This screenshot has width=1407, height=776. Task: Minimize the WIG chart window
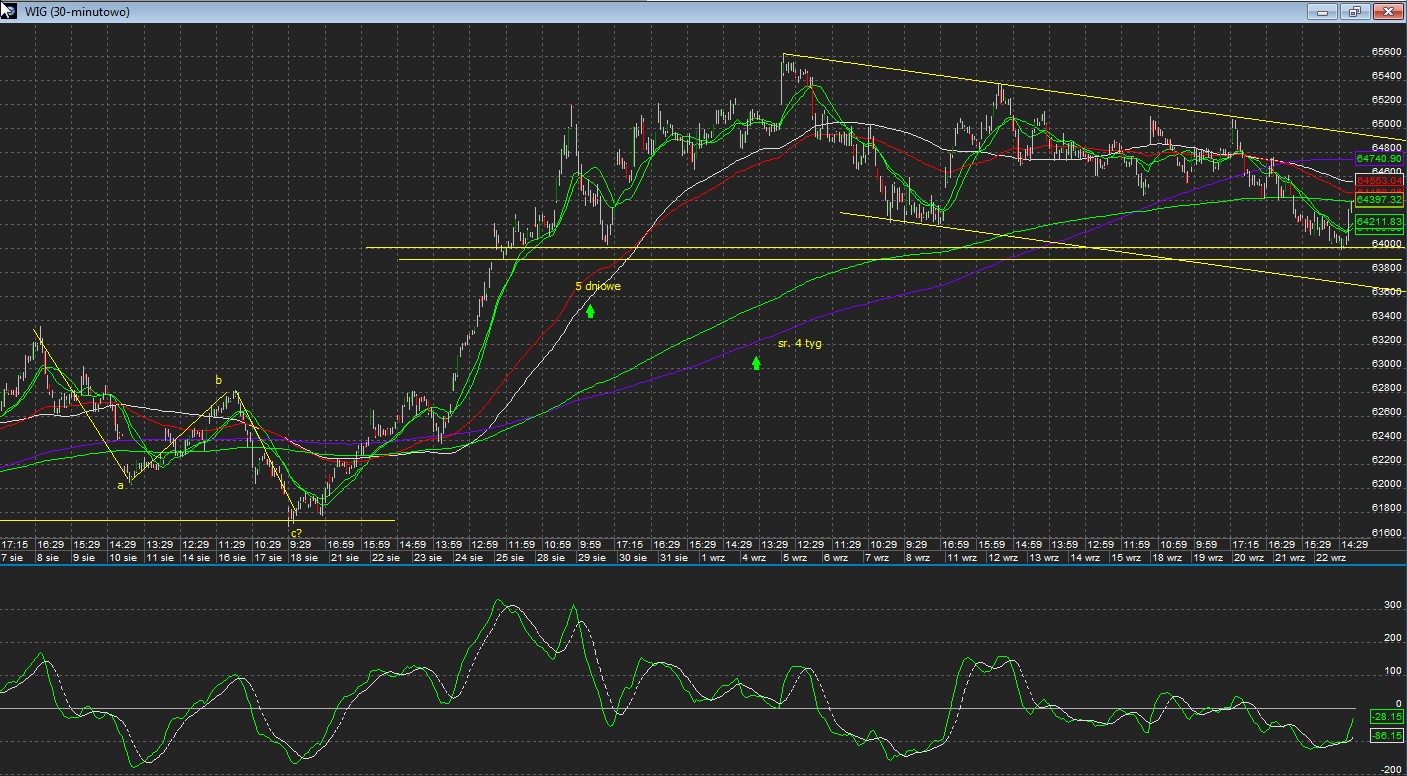[1322, 12]
